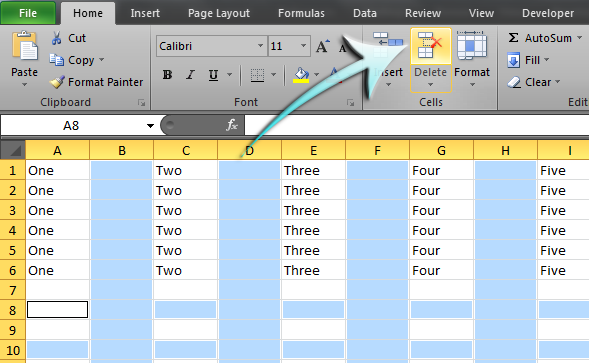Viewport: 589px width, 363px height.
Task: Select the row 10 header
Action: click(x=13, y=350)
